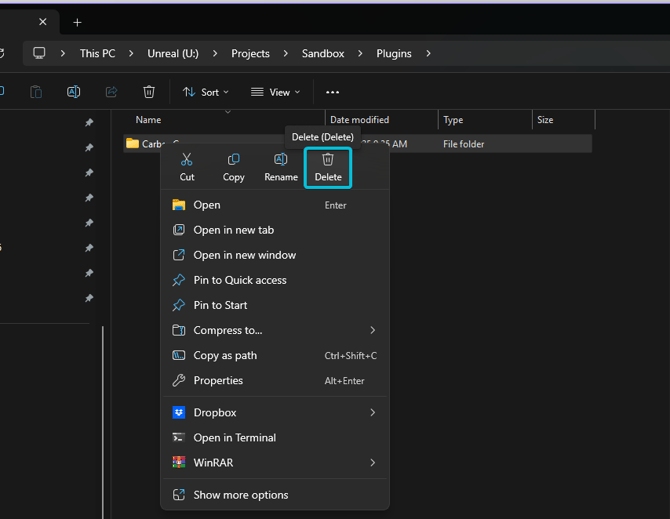Navigate to Projects breadcrumb

point(250,53)
